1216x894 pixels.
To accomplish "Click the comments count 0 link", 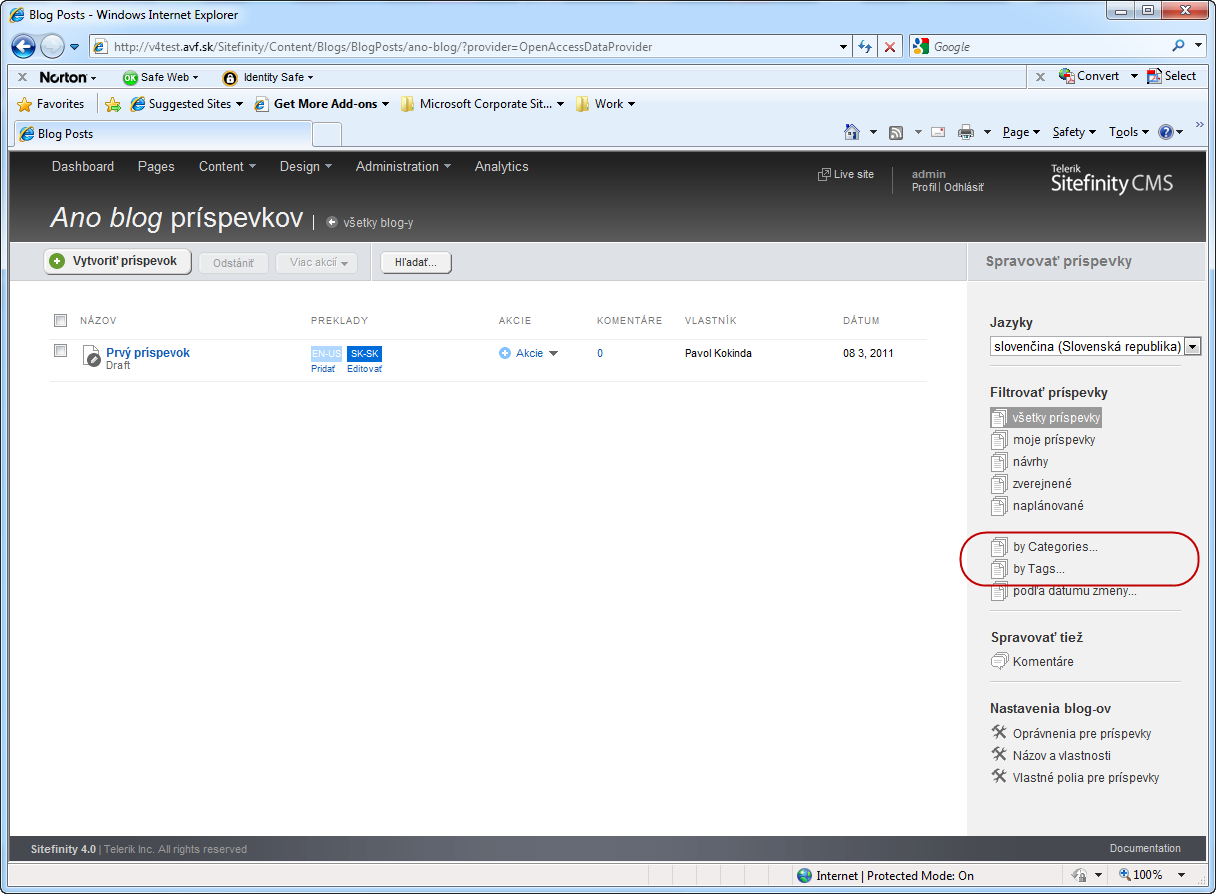I will pyautogui.click(x=600, y=353).
